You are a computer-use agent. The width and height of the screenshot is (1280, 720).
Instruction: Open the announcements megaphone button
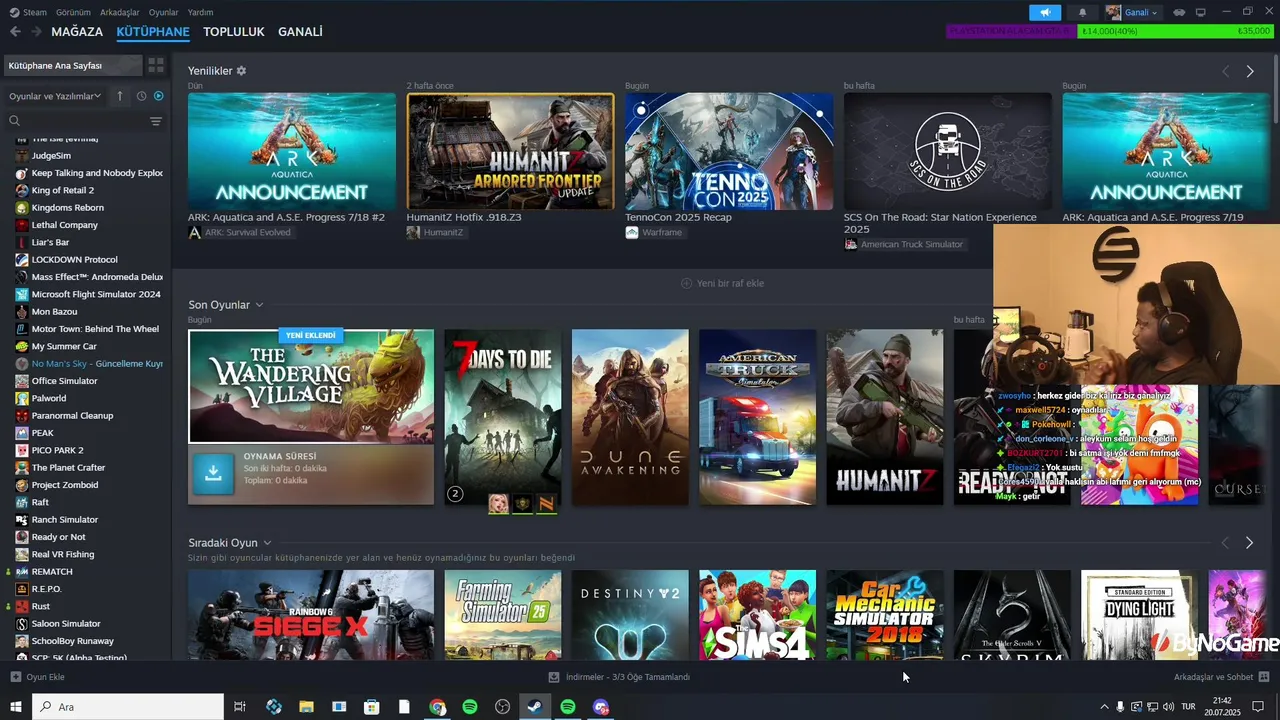coord(1045,12)
